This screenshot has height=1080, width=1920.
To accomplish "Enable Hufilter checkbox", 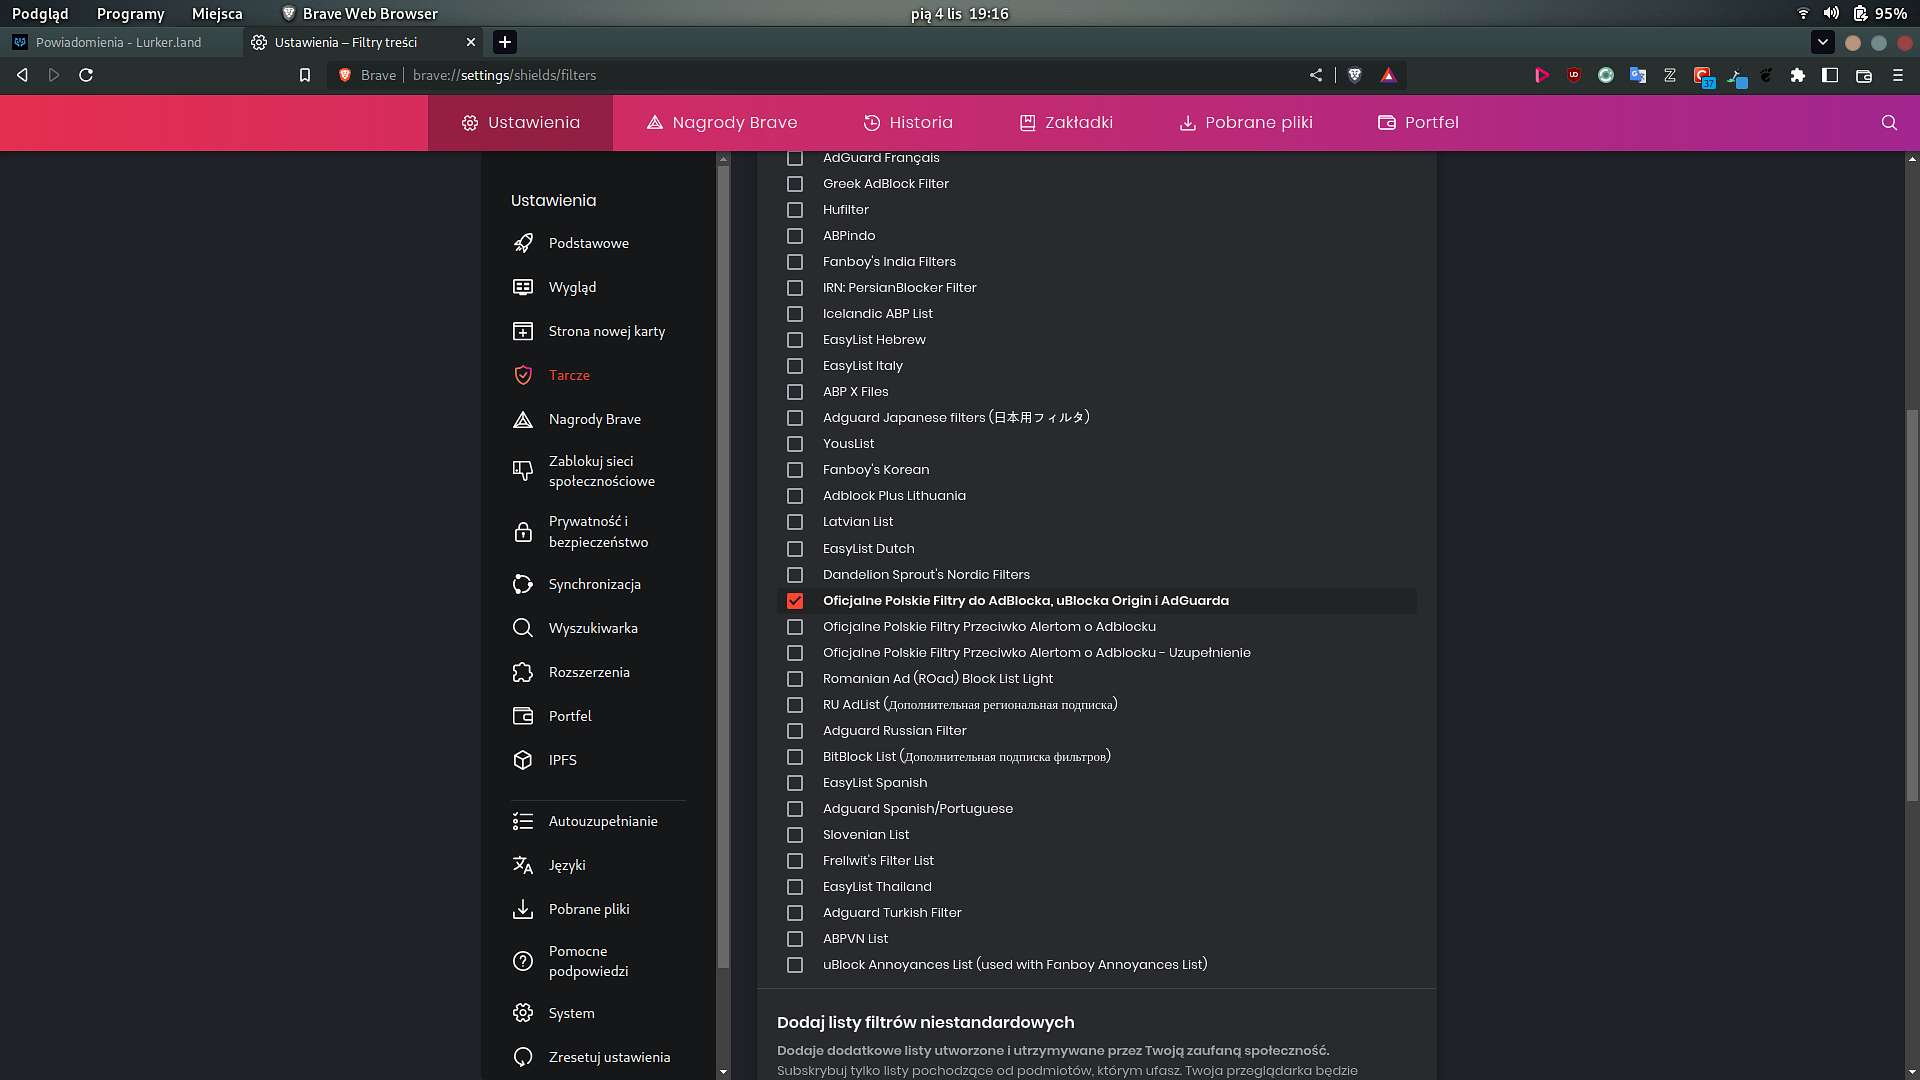I will (x=795, y=210).
